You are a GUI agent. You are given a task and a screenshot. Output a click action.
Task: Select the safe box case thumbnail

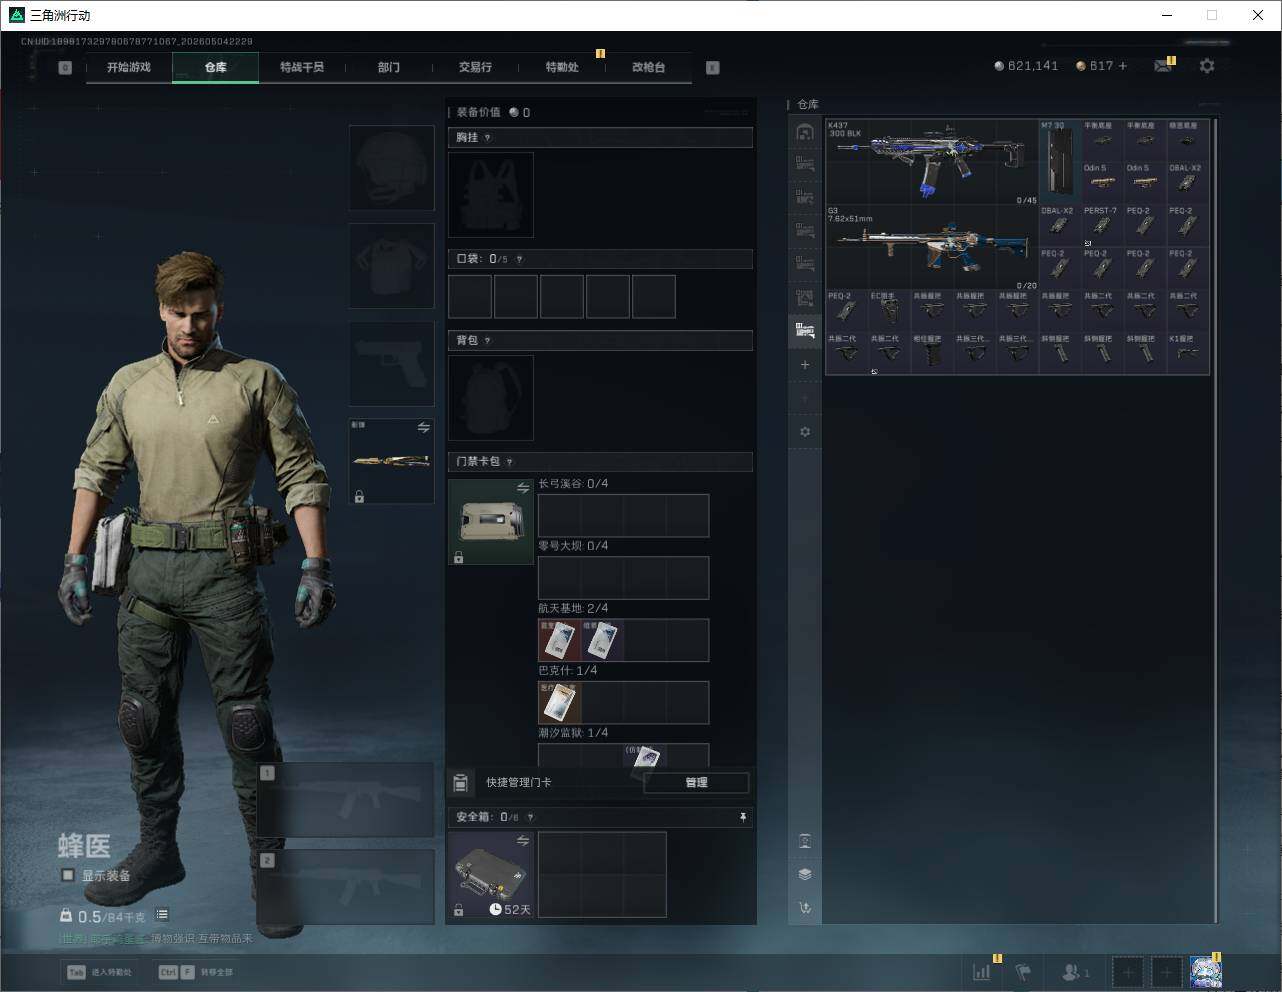[491, 875]
